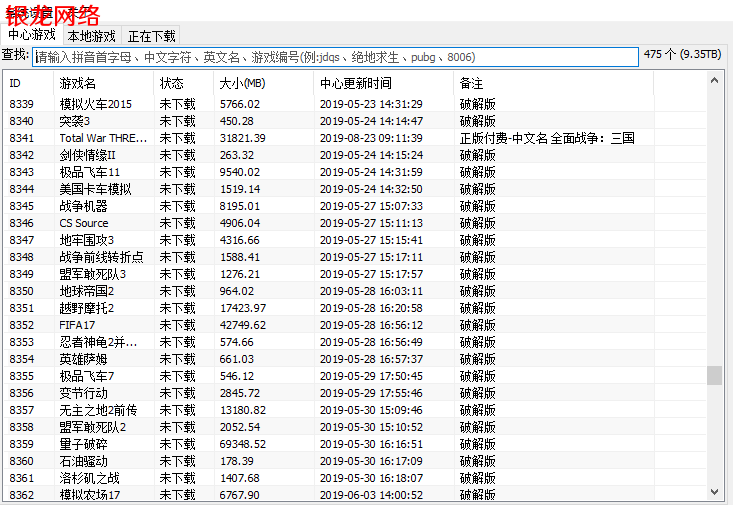The image size is (733, 505).
Task: Select the row 极品飞车7
Action: (354, 376)
